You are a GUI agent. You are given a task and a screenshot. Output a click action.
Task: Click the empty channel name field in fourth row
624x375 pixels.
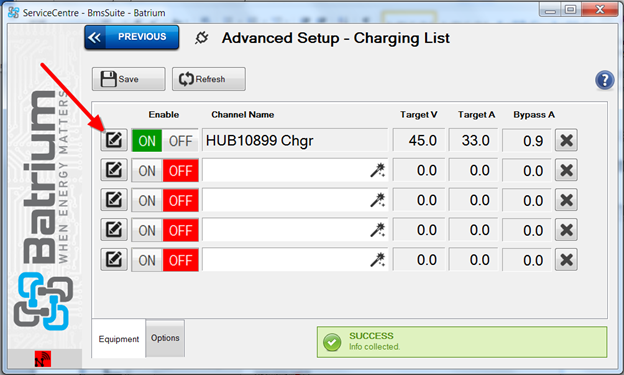point(295,230)
